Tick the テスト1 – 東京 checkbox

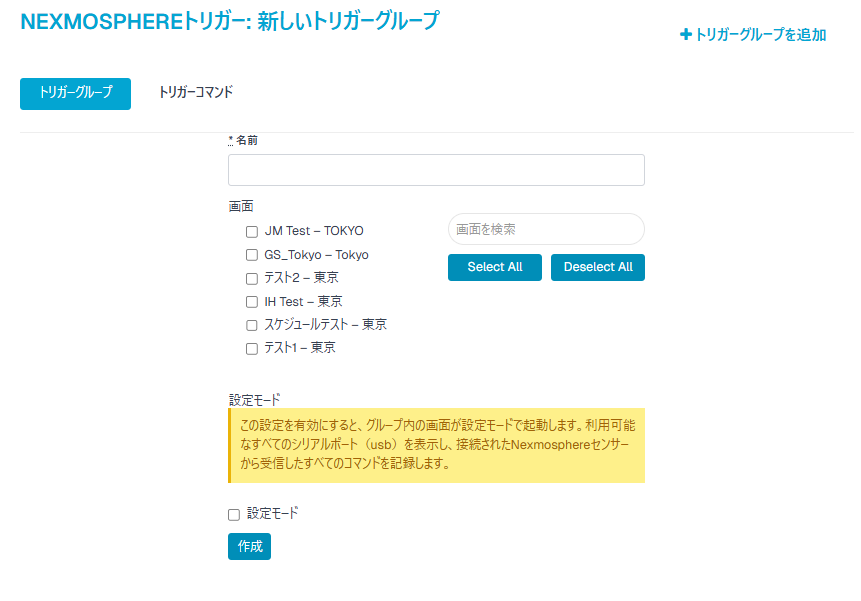click(251, 349)
